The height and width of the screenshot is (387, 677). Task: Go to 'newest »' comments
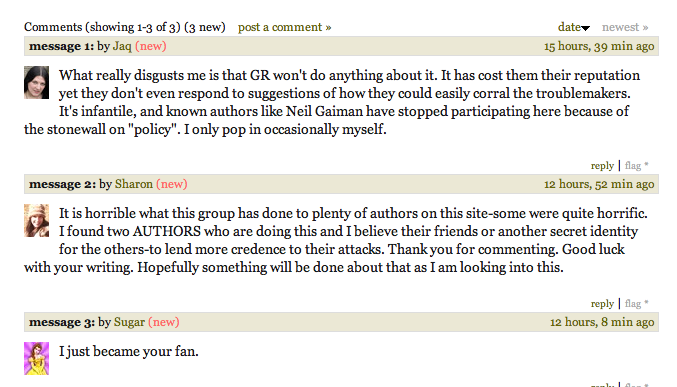pyautogui.click(x=625, y=27)
